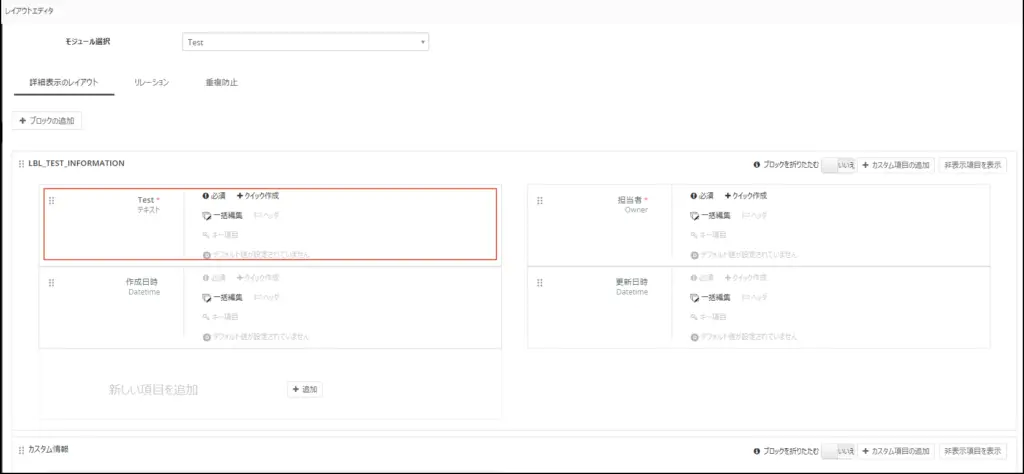This screenshot has height=474, width=1024.
Task: Switch to the 重複防止 tab
Action: [221, 82]
